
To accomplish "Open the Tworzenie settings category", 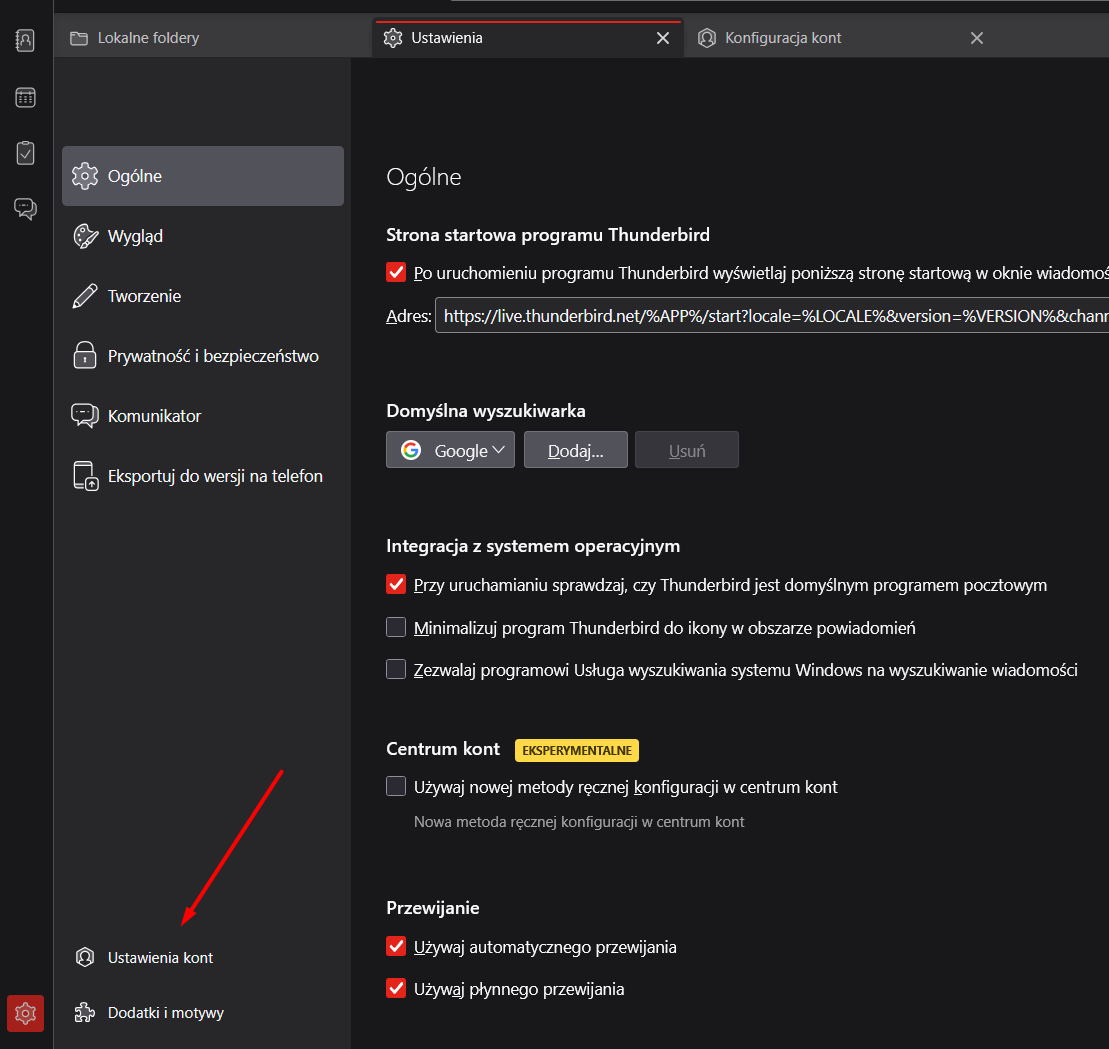I will tap(203, 296).
